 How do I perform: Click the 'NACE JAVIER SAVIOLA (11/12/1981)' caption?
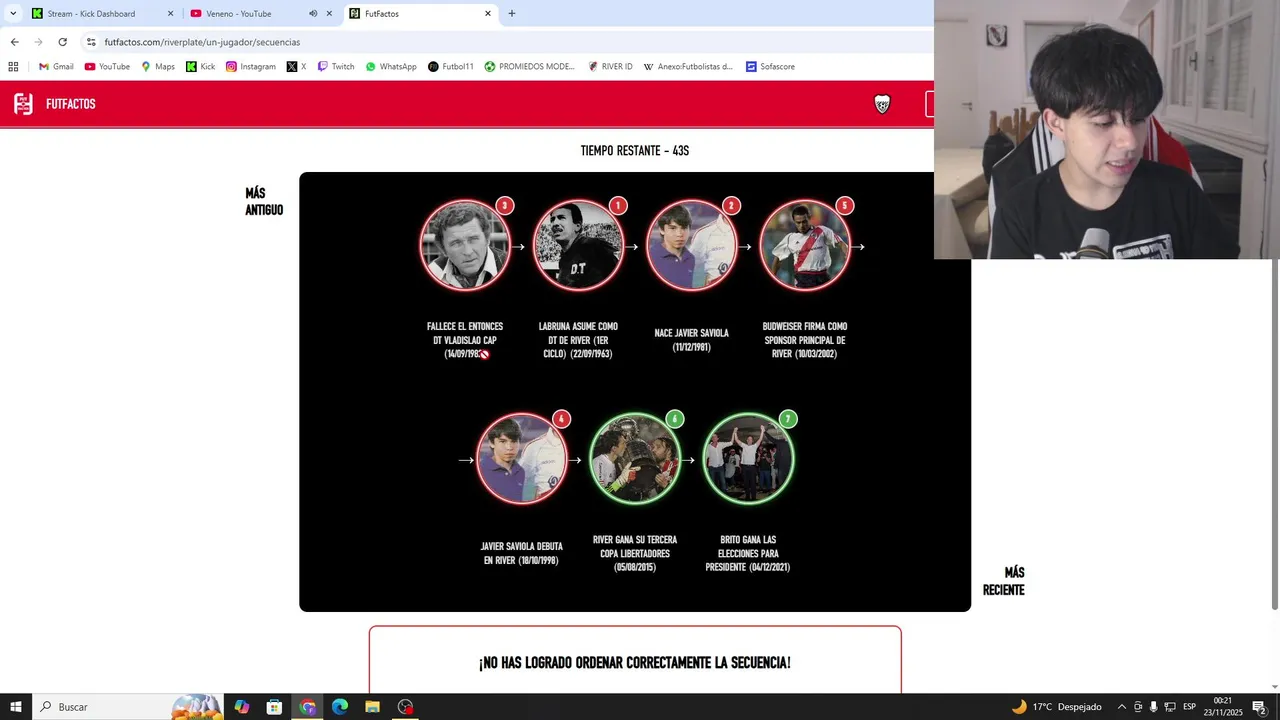click(692, 340)
